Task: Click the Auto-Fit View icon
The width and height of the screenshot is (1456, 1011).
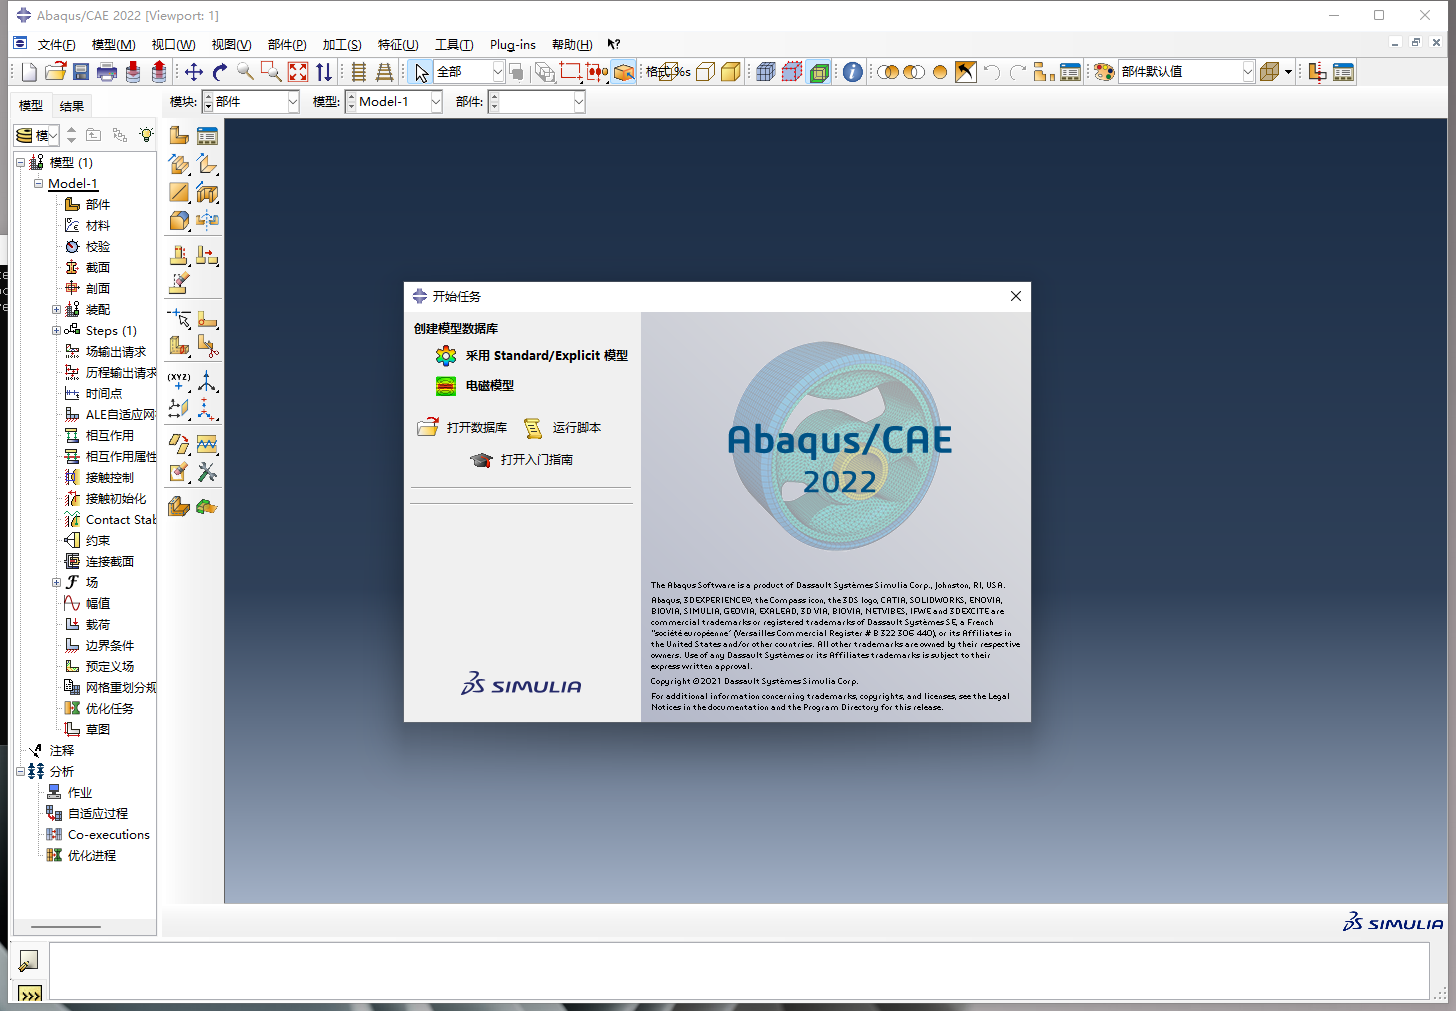Action: coord(297,71)
